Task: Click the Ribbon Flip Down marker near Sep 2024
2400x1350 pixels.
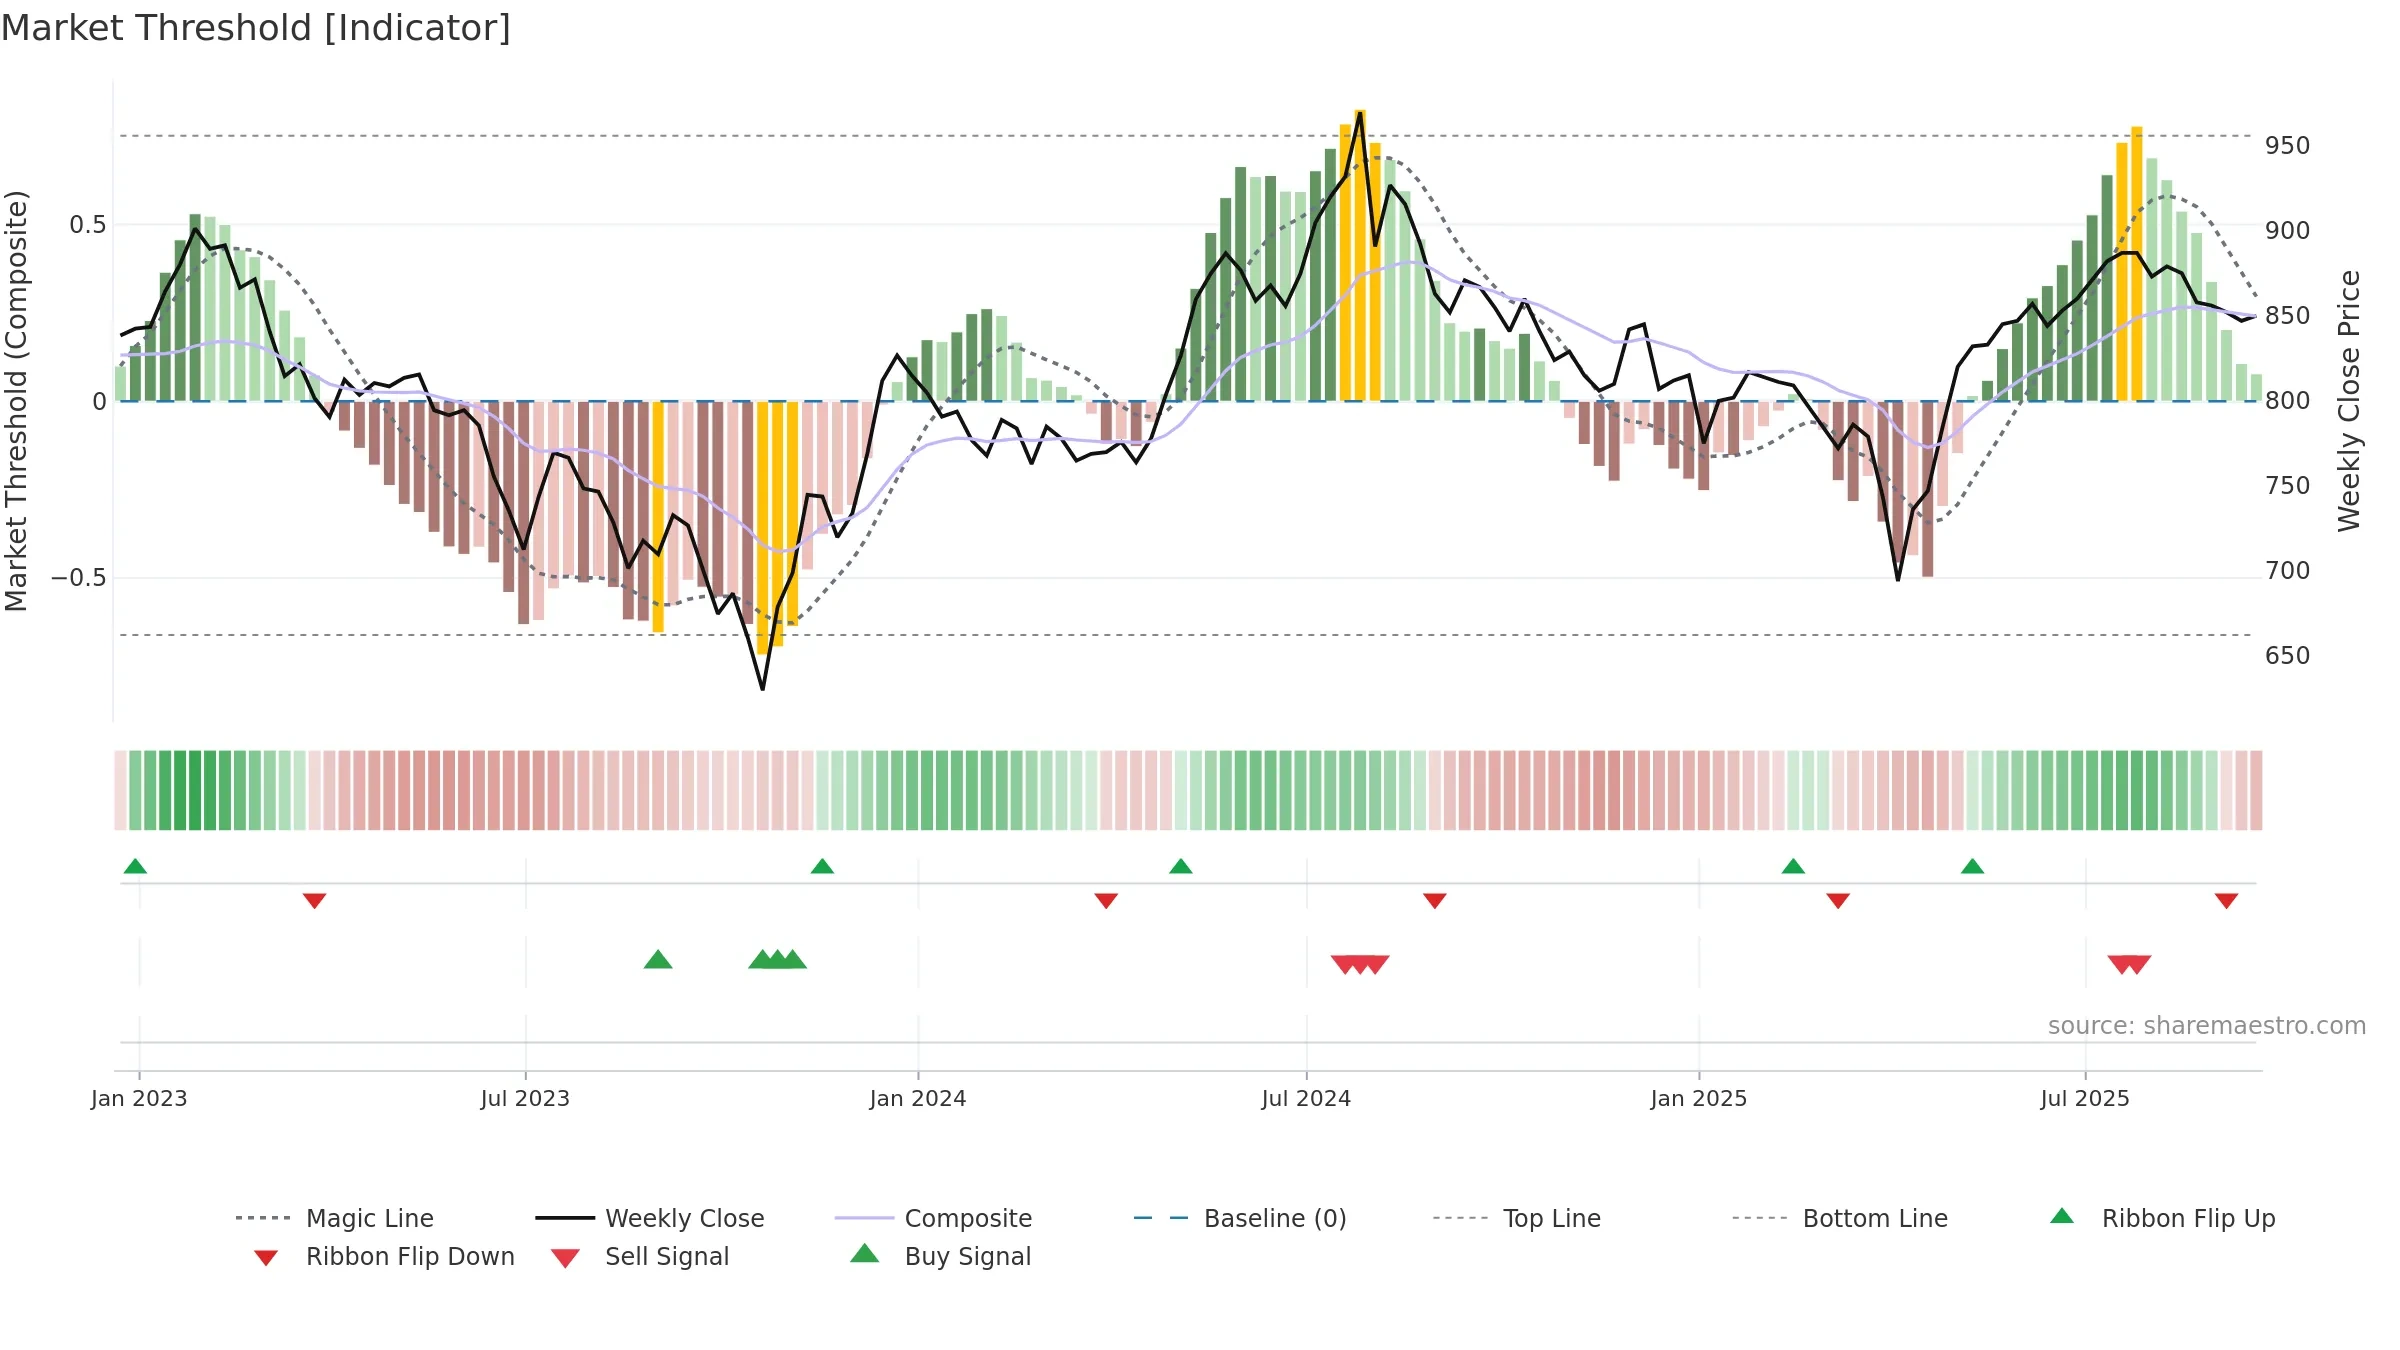Action: (x=1435, y=901)
